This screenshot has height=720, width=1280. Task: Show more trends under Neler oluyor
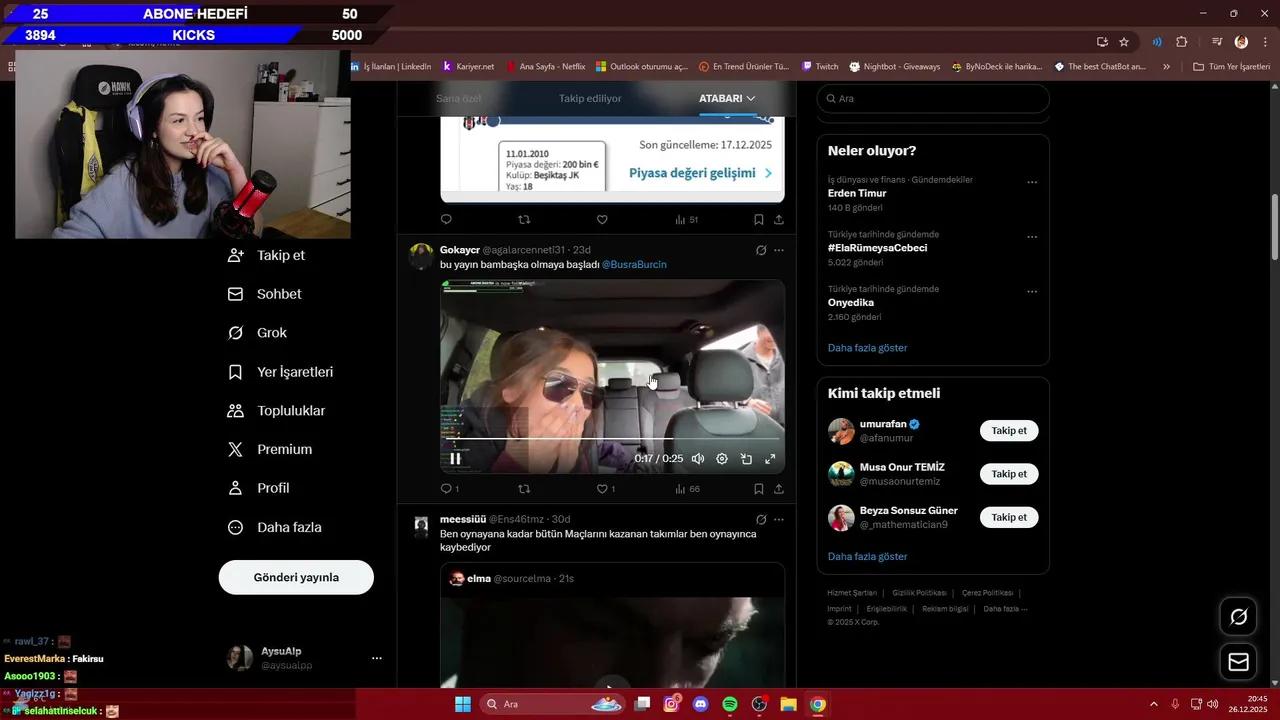867,348
